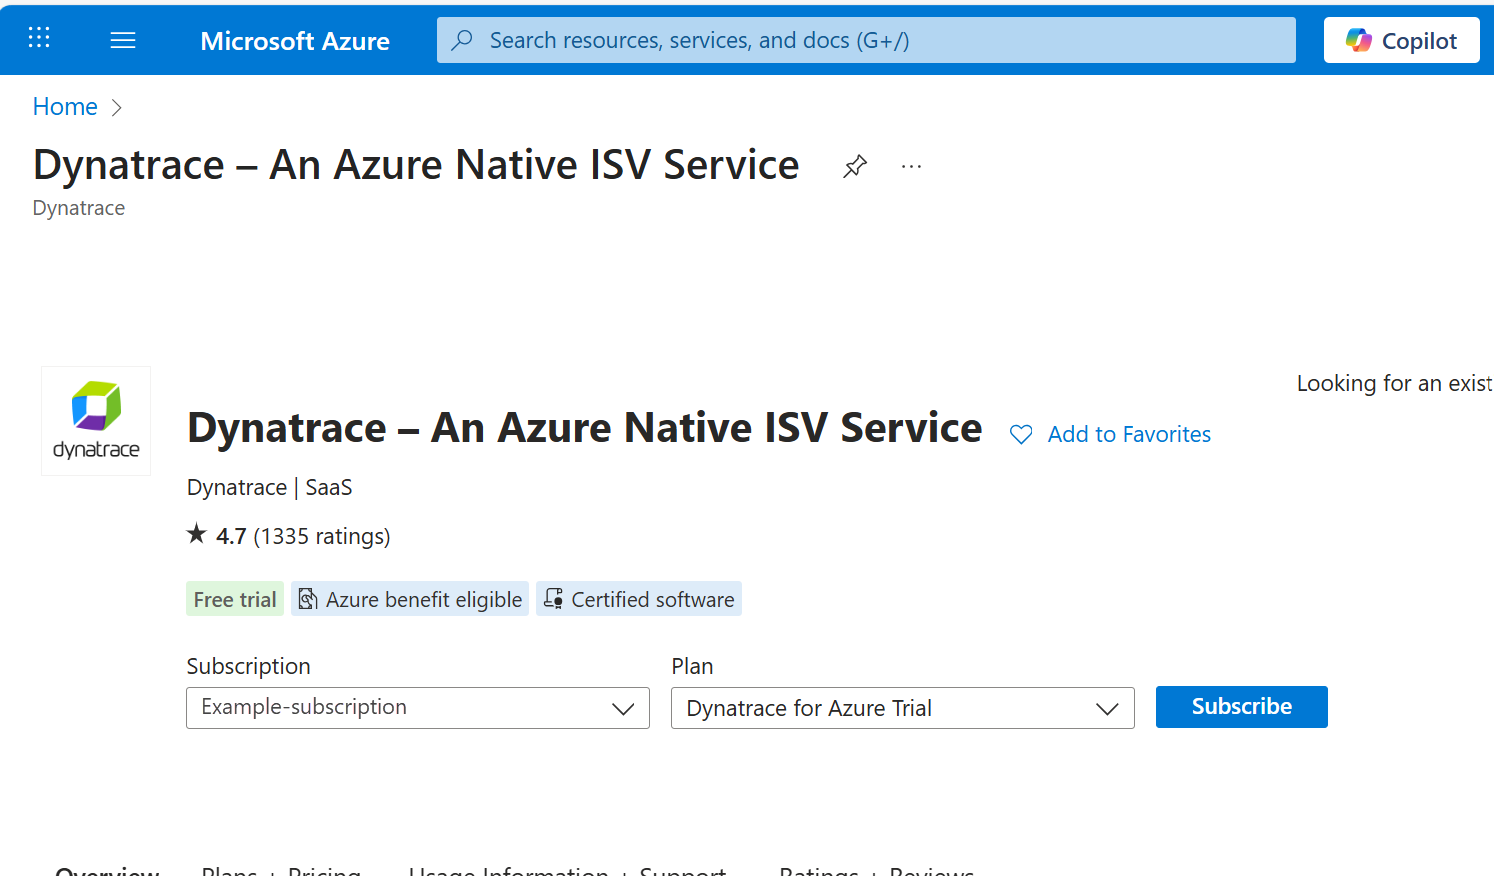
Task: Click the Microsoft Azure header title
Action: point(295,41)
